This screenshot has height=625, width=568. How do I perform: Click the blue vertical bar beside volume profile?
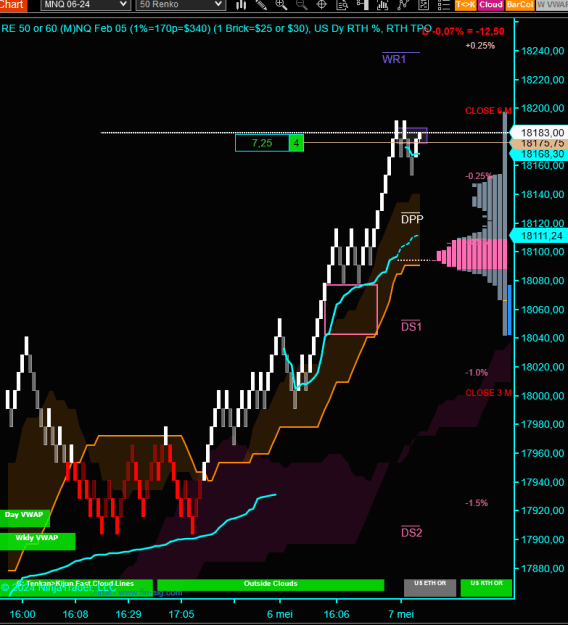(510, 309)
